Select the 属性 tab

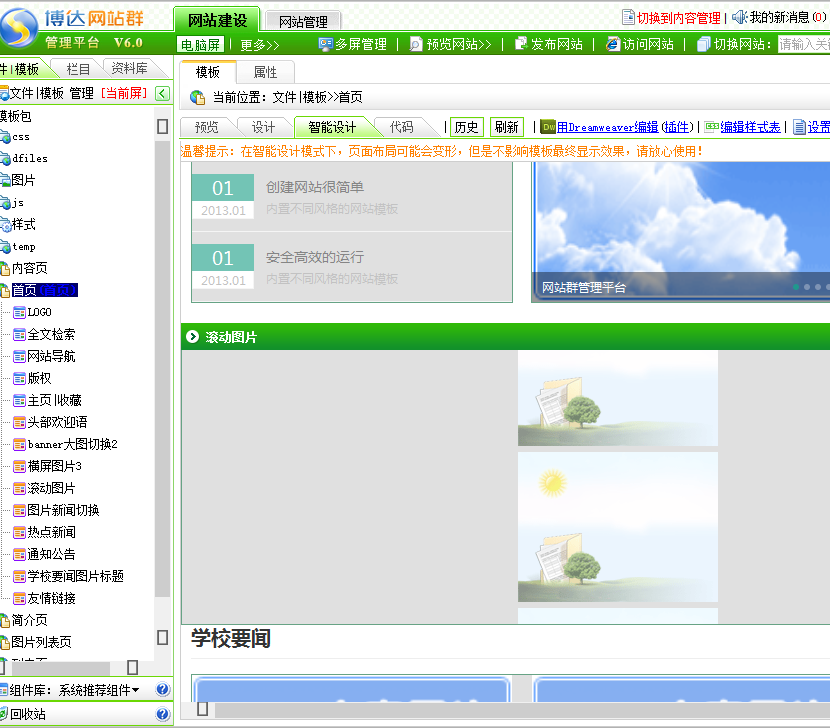[x=265, y=72]
